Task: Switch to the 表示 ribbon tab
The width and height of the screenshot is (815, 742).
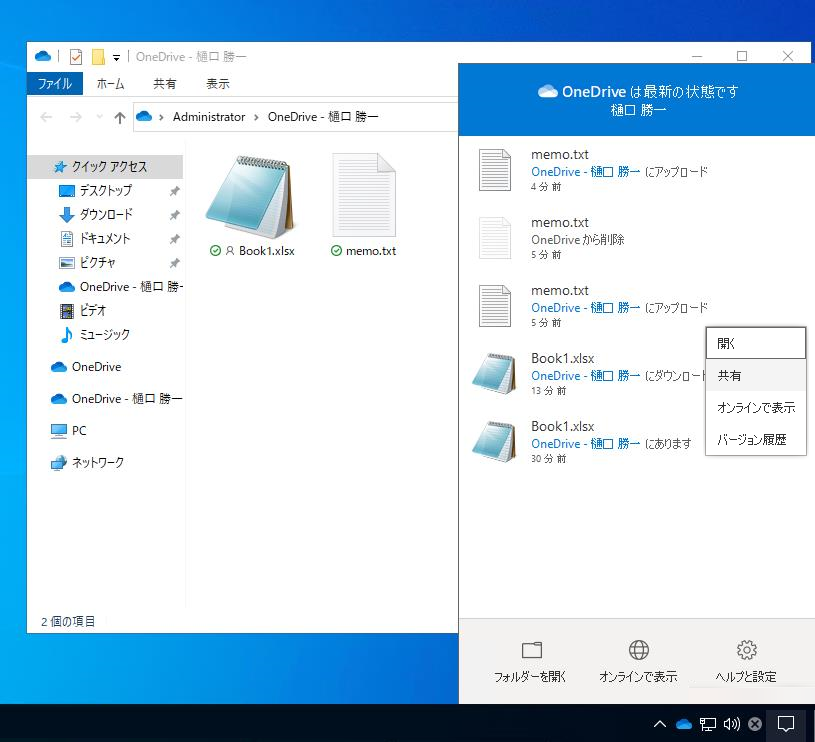Action: pyautogui.click(x=217, y=84)
